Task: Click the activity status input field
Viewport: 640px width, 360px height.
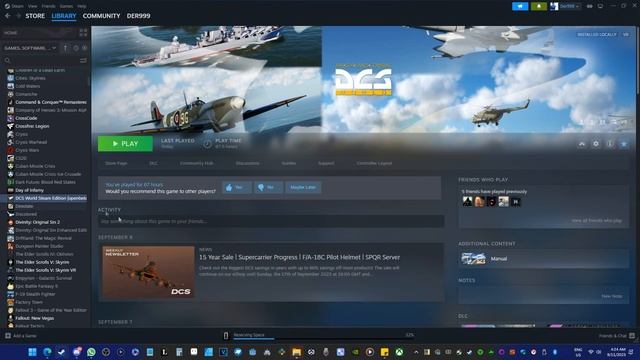Action: point(271,221)
